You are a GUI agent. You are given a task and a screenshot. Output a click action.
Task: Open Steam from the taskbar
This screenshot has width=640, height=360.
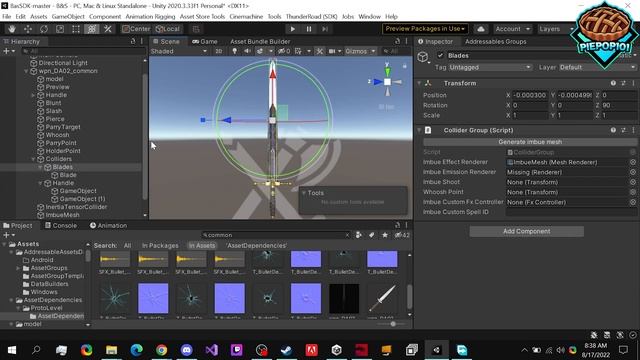(287, 350)
